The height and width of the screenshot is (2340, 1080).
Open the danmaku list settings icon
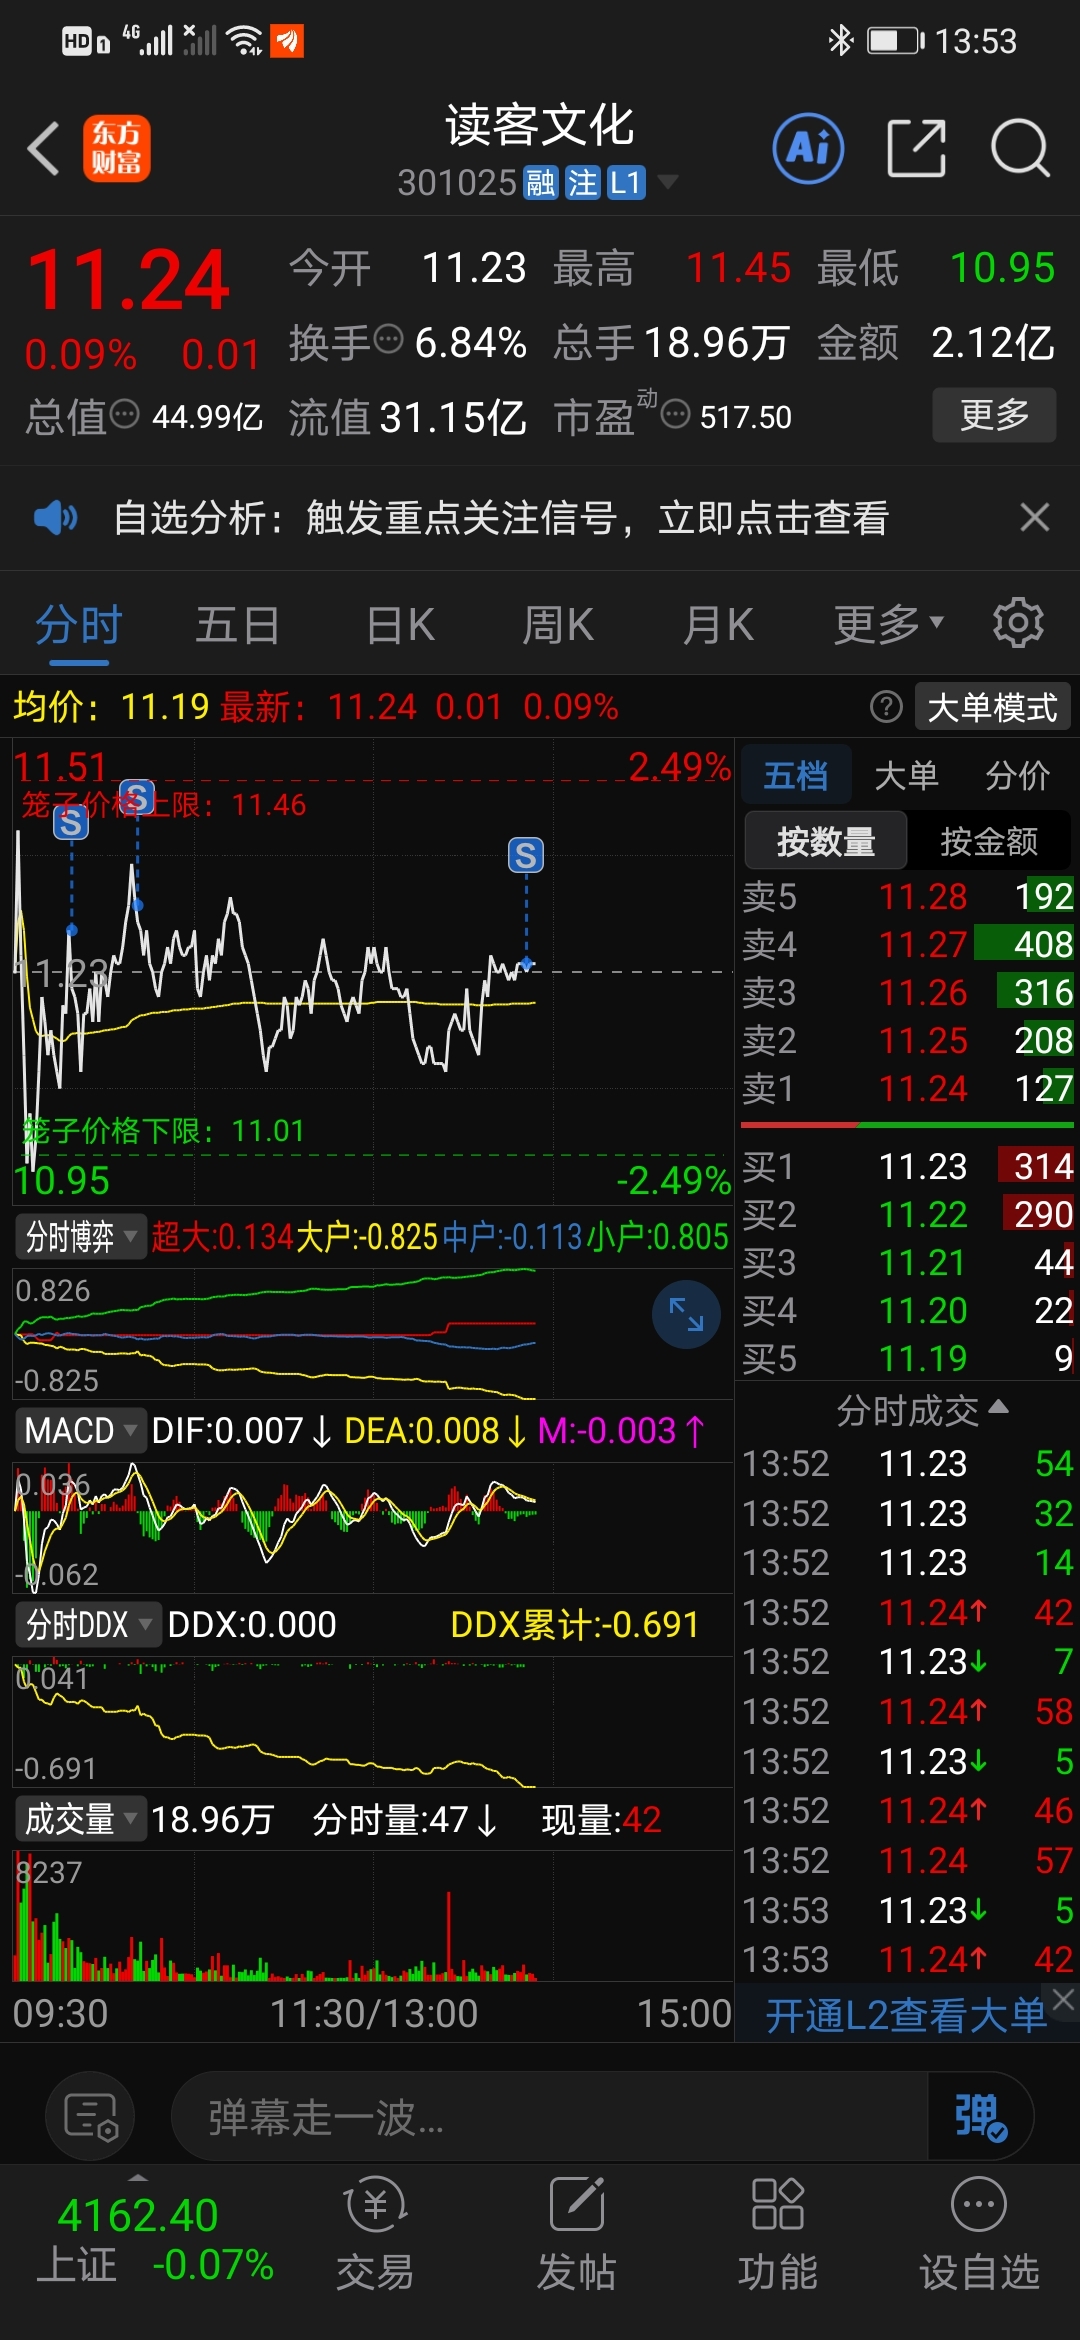[x=90, y=2116]
